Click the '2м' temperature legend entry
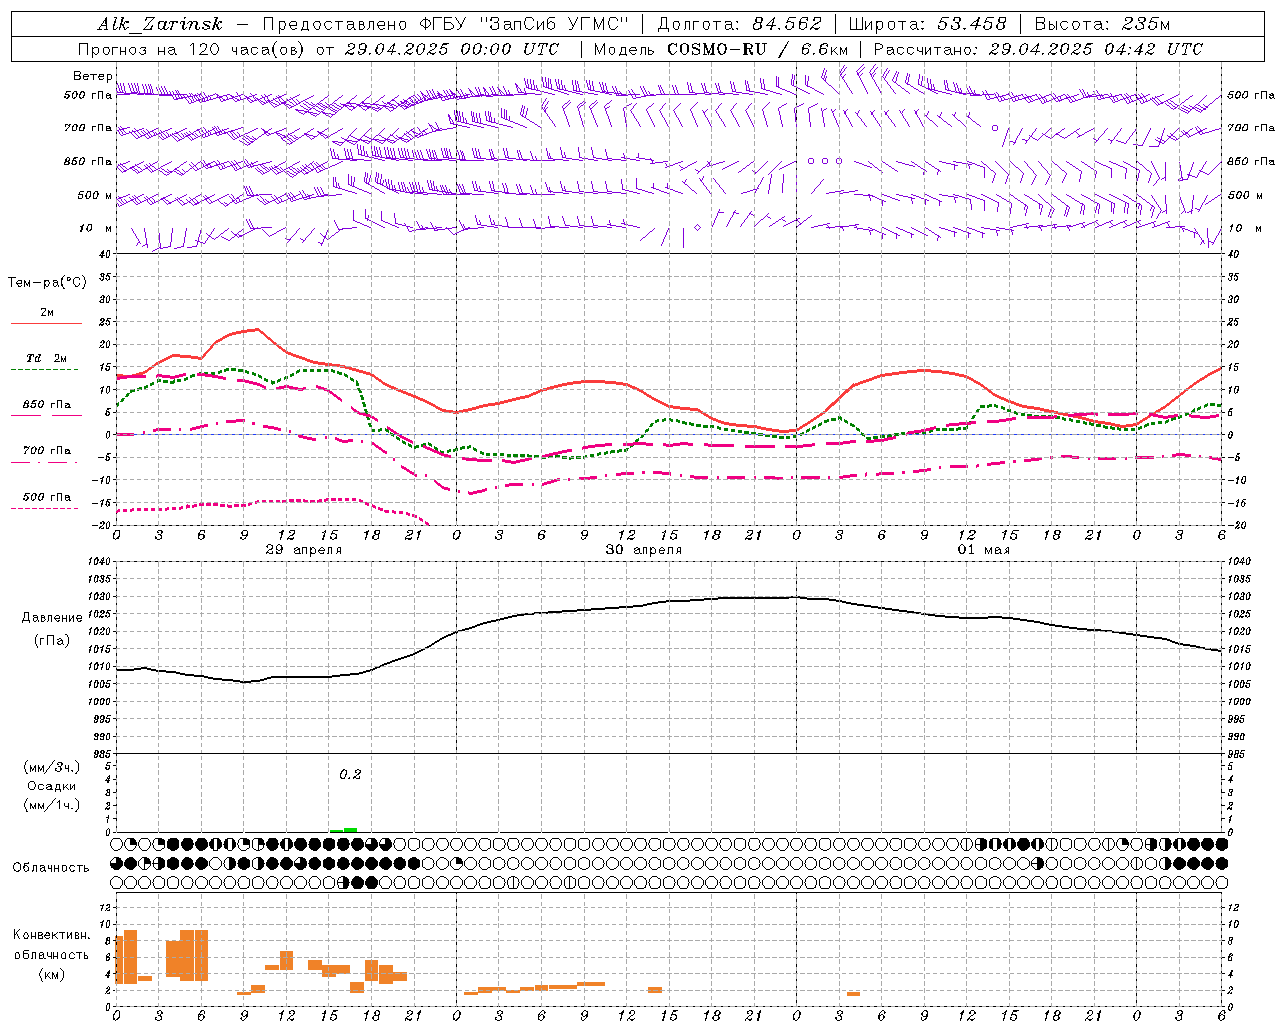 pos(47,313)
